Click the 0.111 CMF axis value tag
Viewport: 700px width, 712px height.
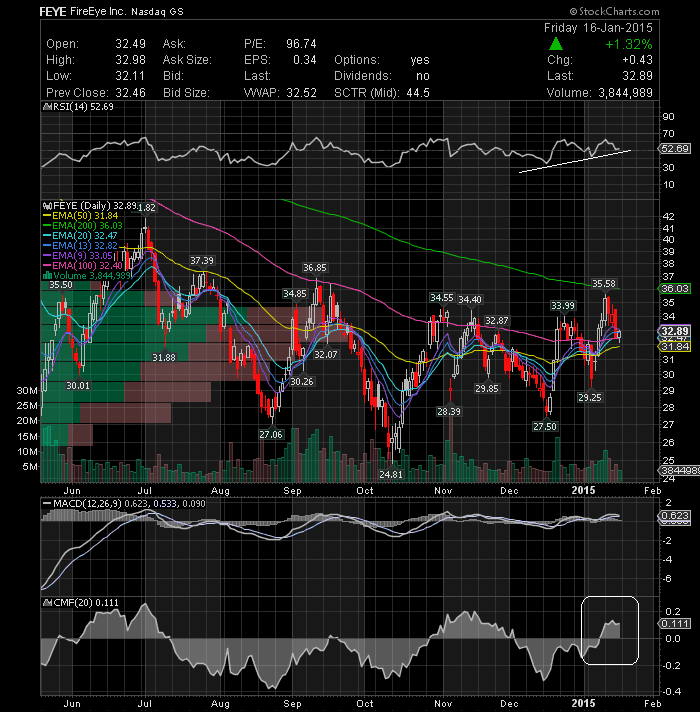pyautogui.click(x=675, y=623)
